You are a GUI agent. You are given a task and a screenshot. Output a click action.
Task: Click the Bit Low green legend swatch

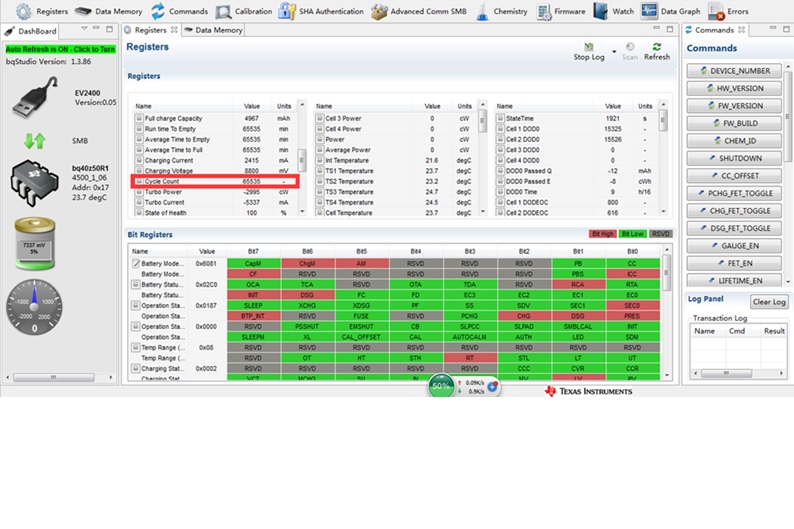click(x=632, y=234)
